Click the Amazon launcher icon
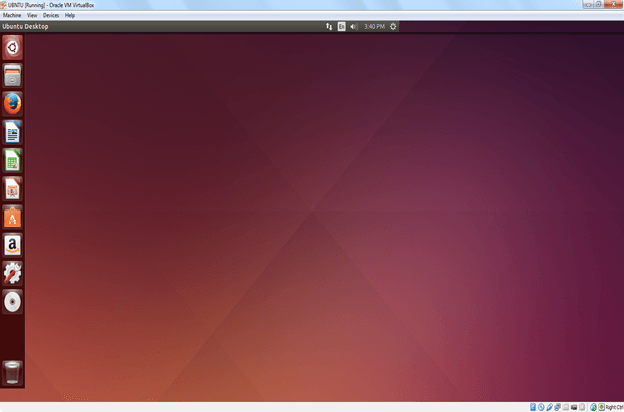The height and width of the screenshot is (412, 624). click(x=12, y=245)
